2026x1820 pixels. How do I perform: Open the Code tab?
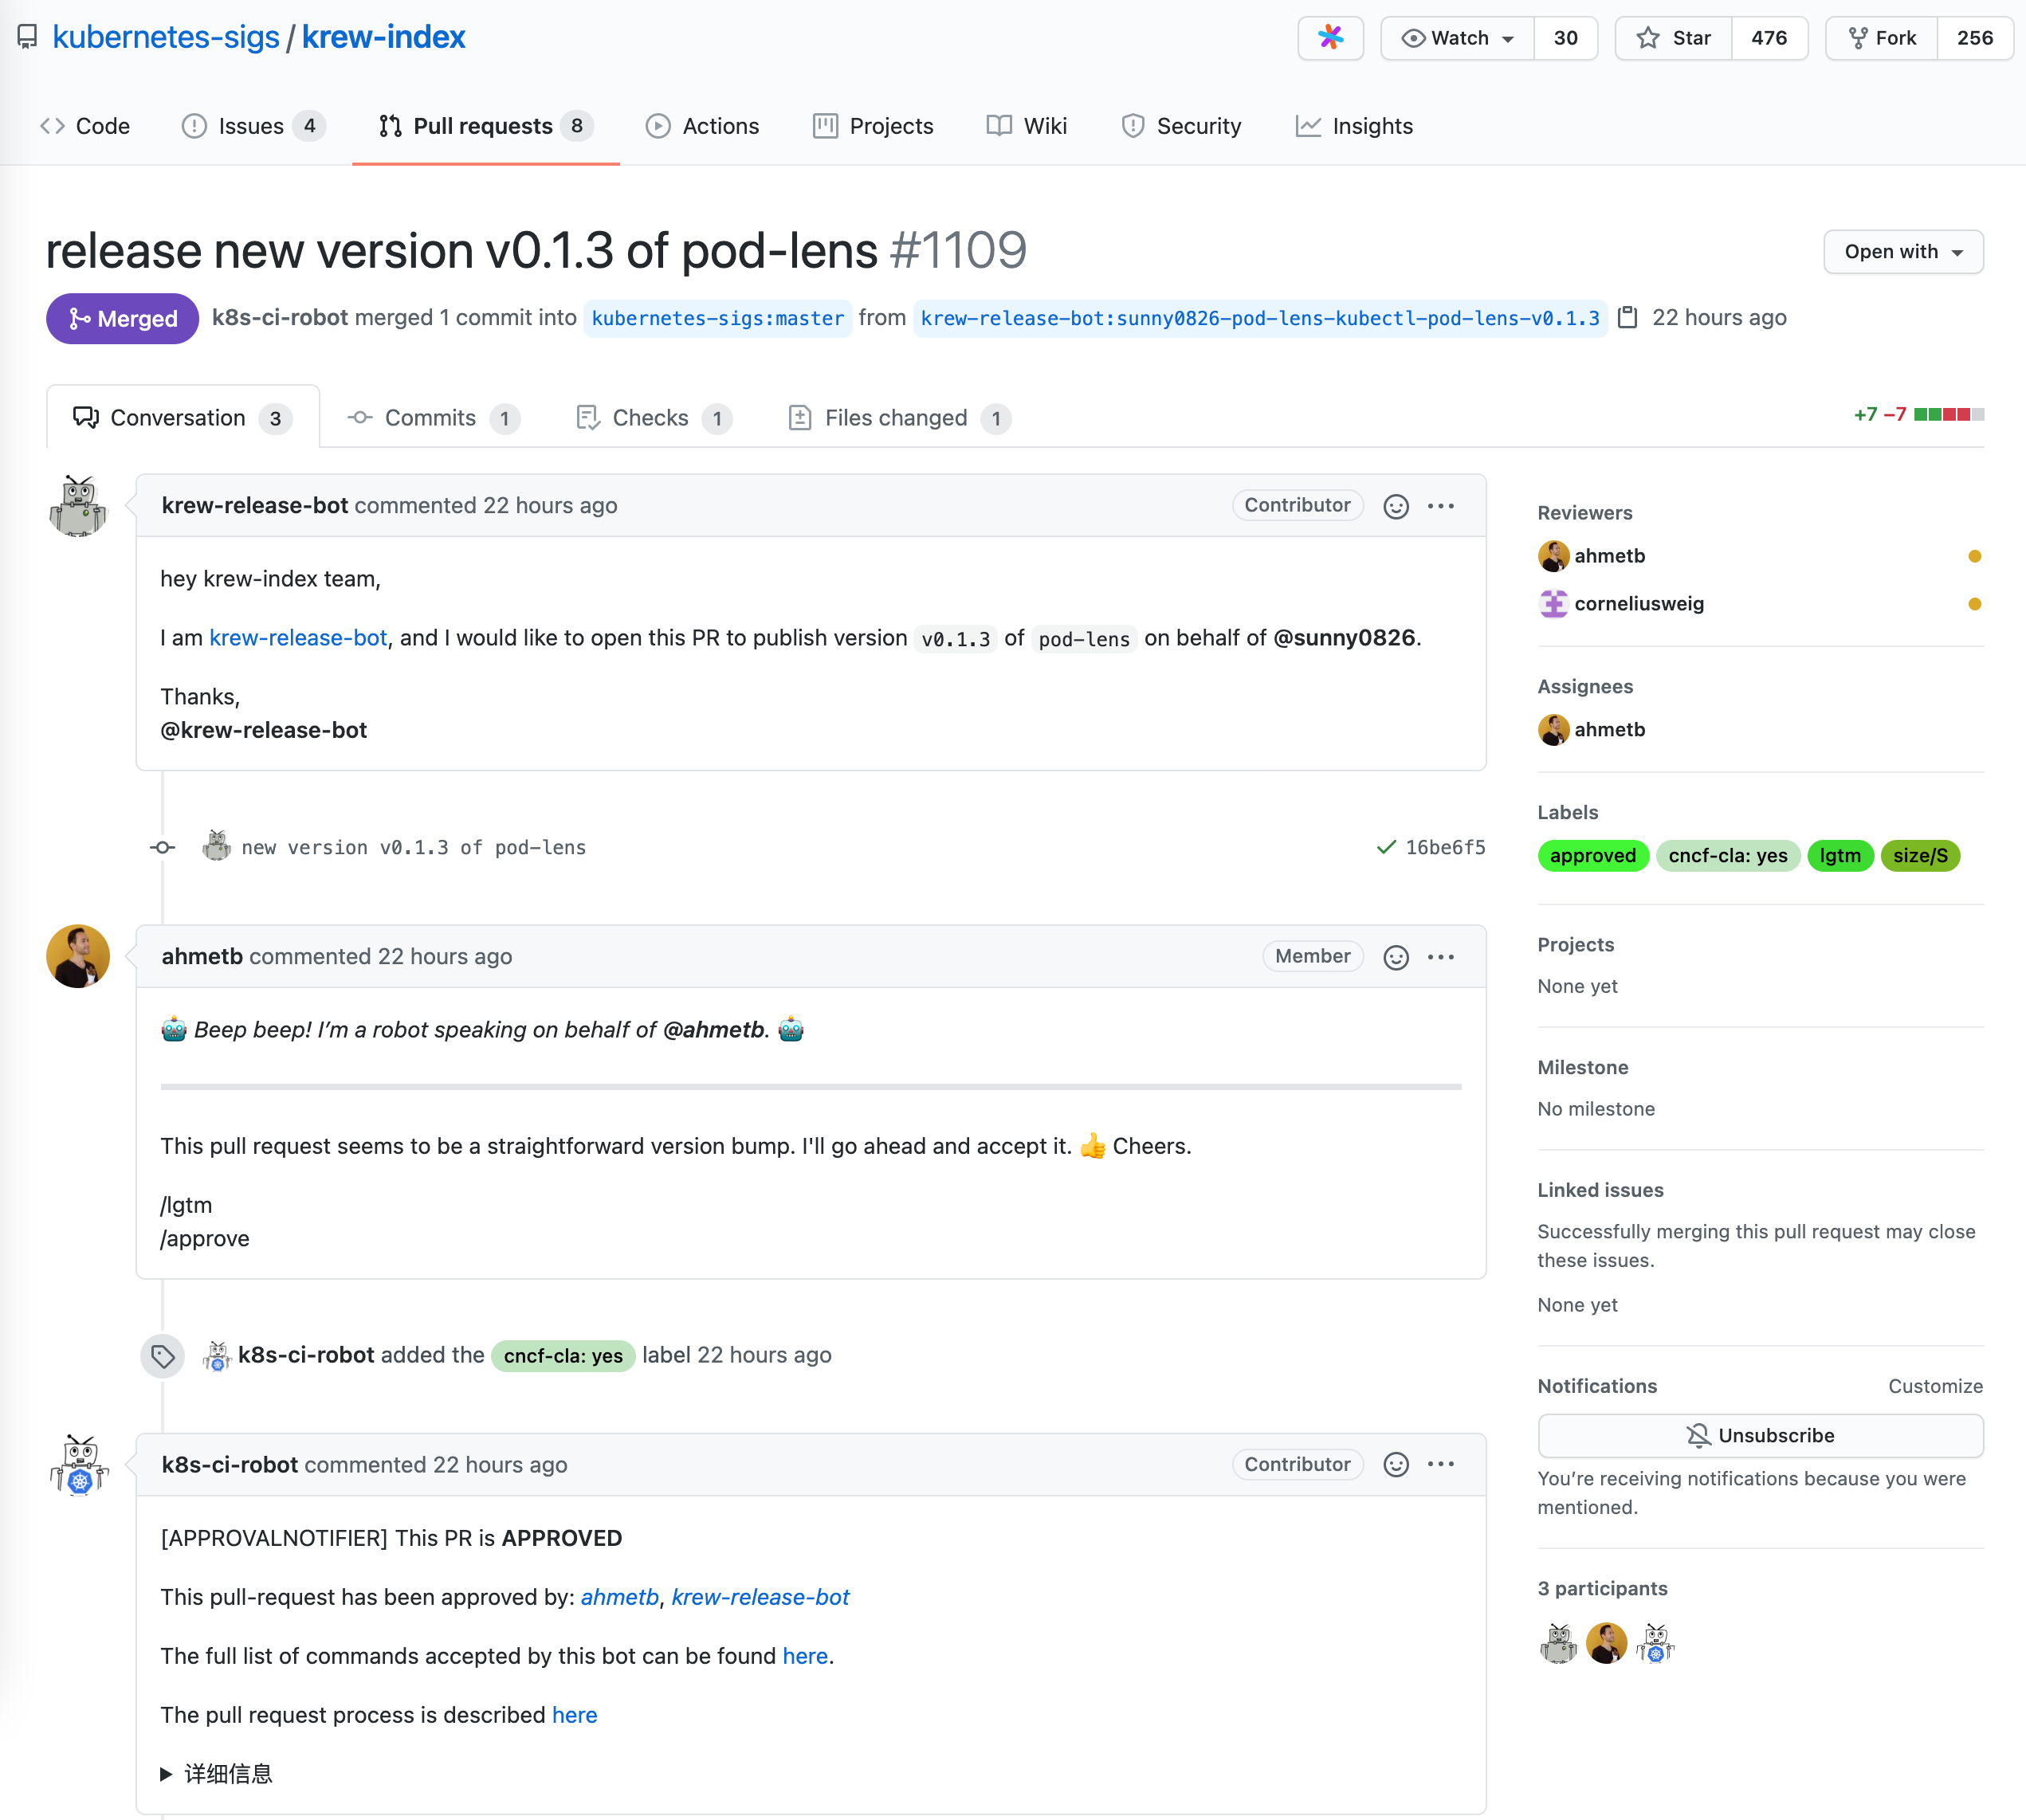pyautogui.click(x=85, y=126)
